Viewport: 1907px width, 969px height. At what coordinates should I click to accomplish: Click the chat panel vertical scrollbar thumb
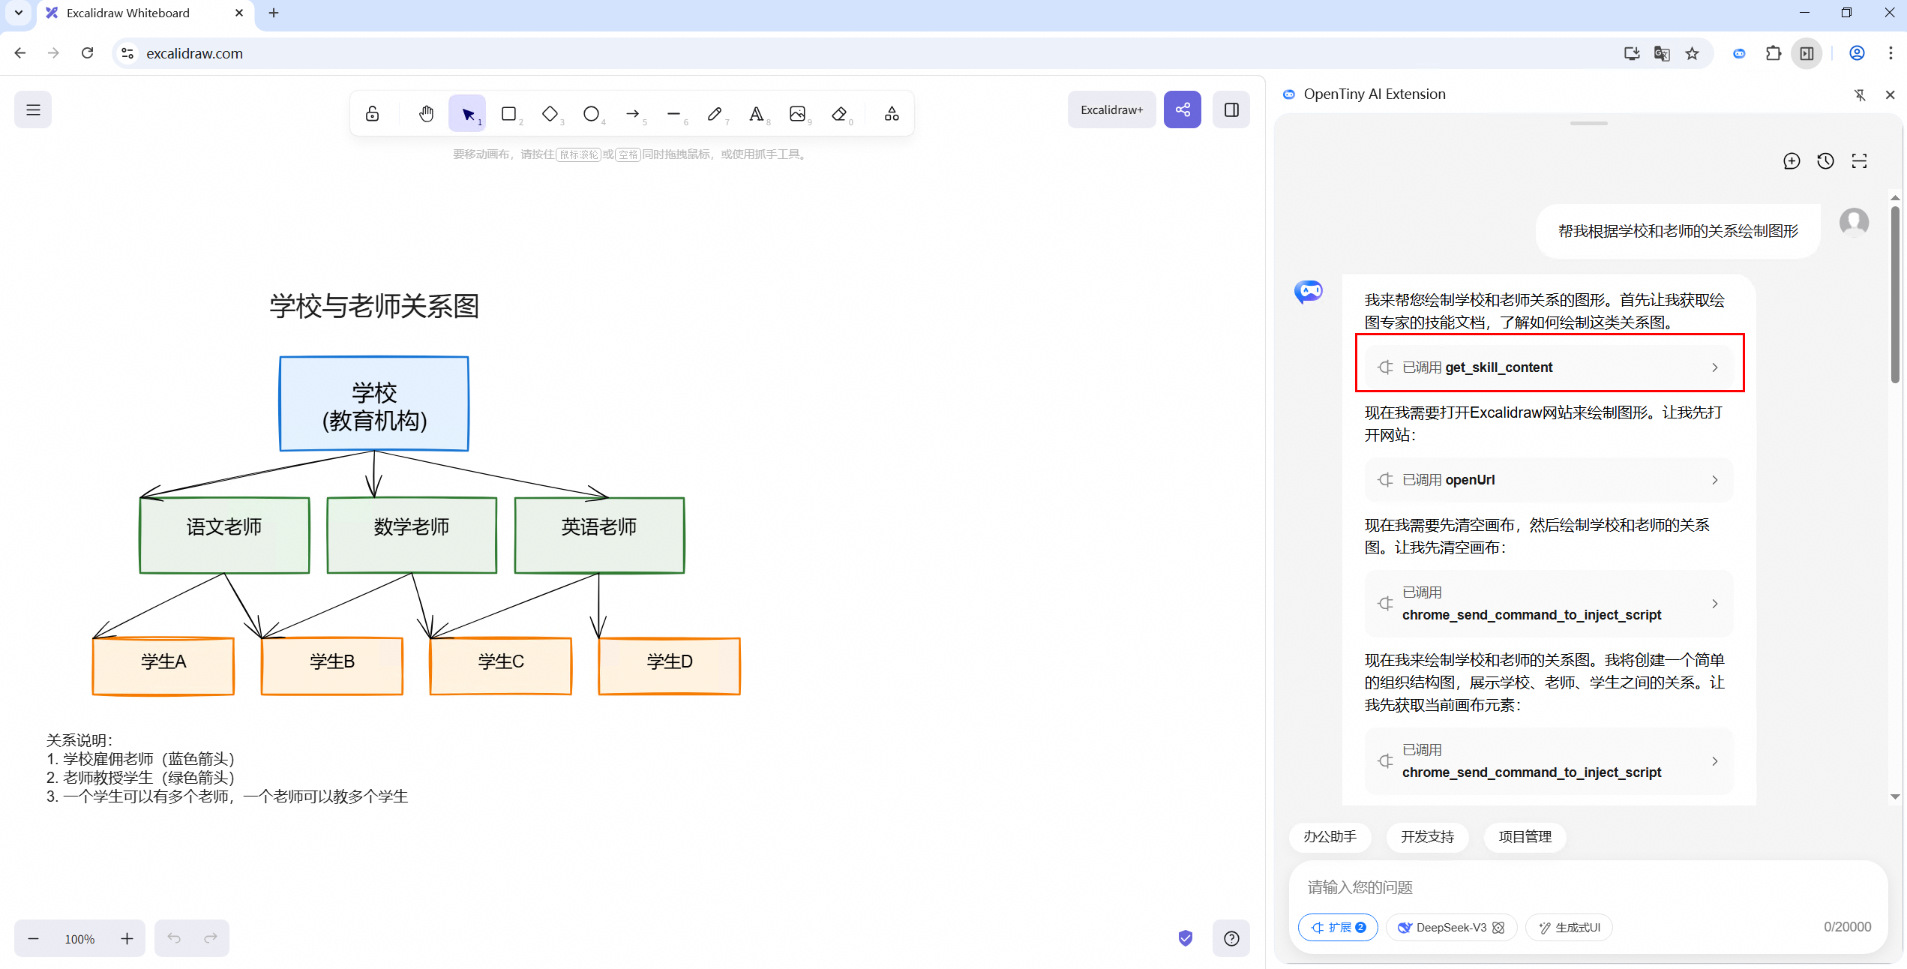coord(1895,294)
